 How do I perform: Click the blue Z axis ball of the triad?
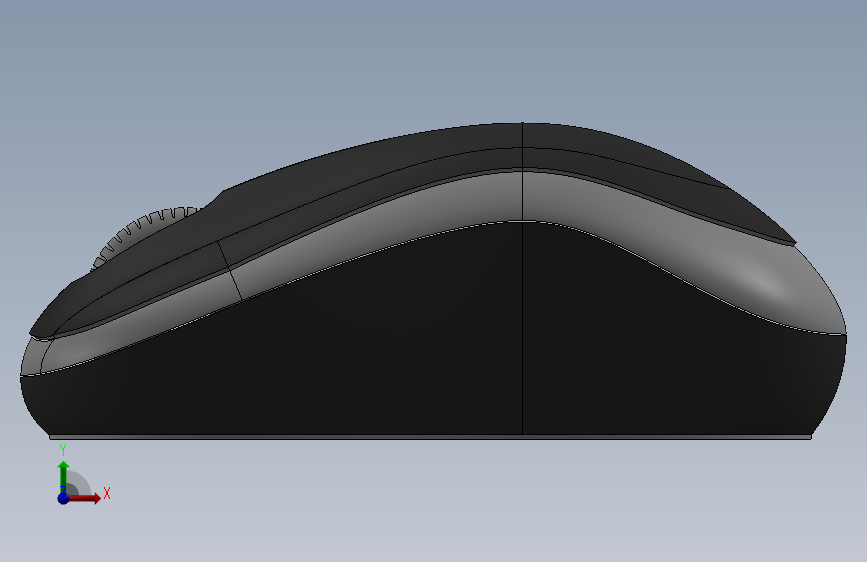64,498
